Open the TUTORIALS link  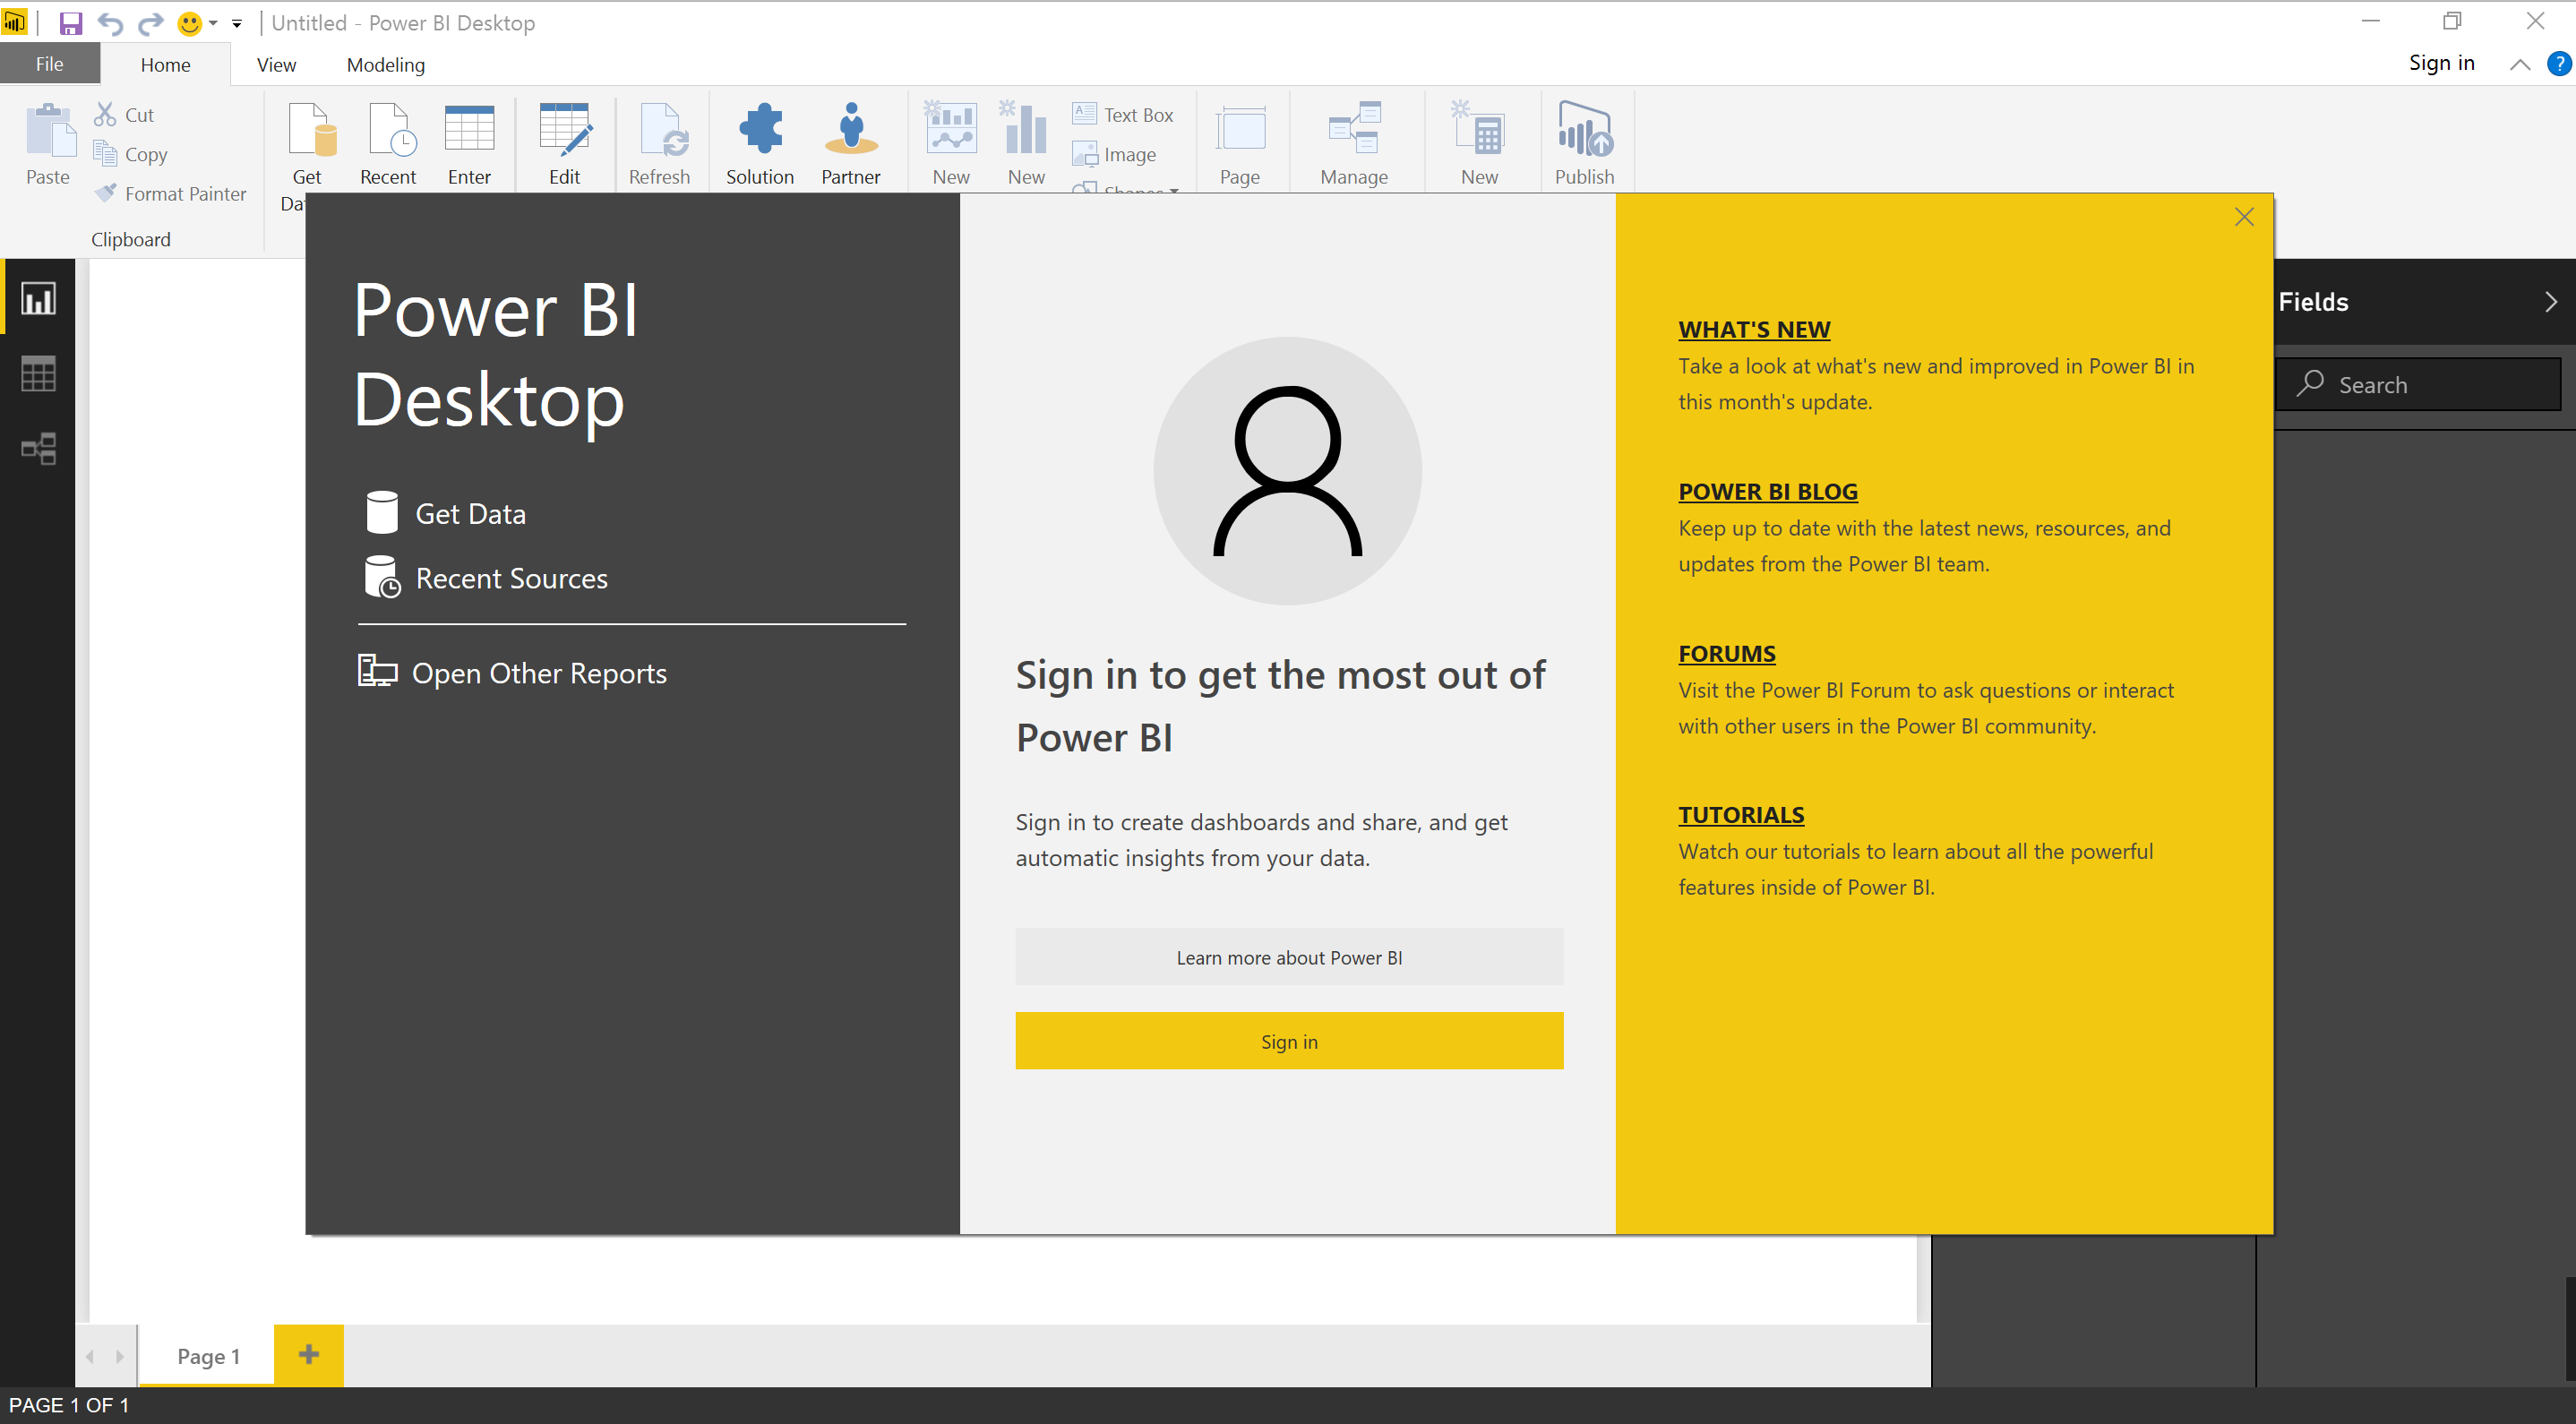coord(1741,814)
